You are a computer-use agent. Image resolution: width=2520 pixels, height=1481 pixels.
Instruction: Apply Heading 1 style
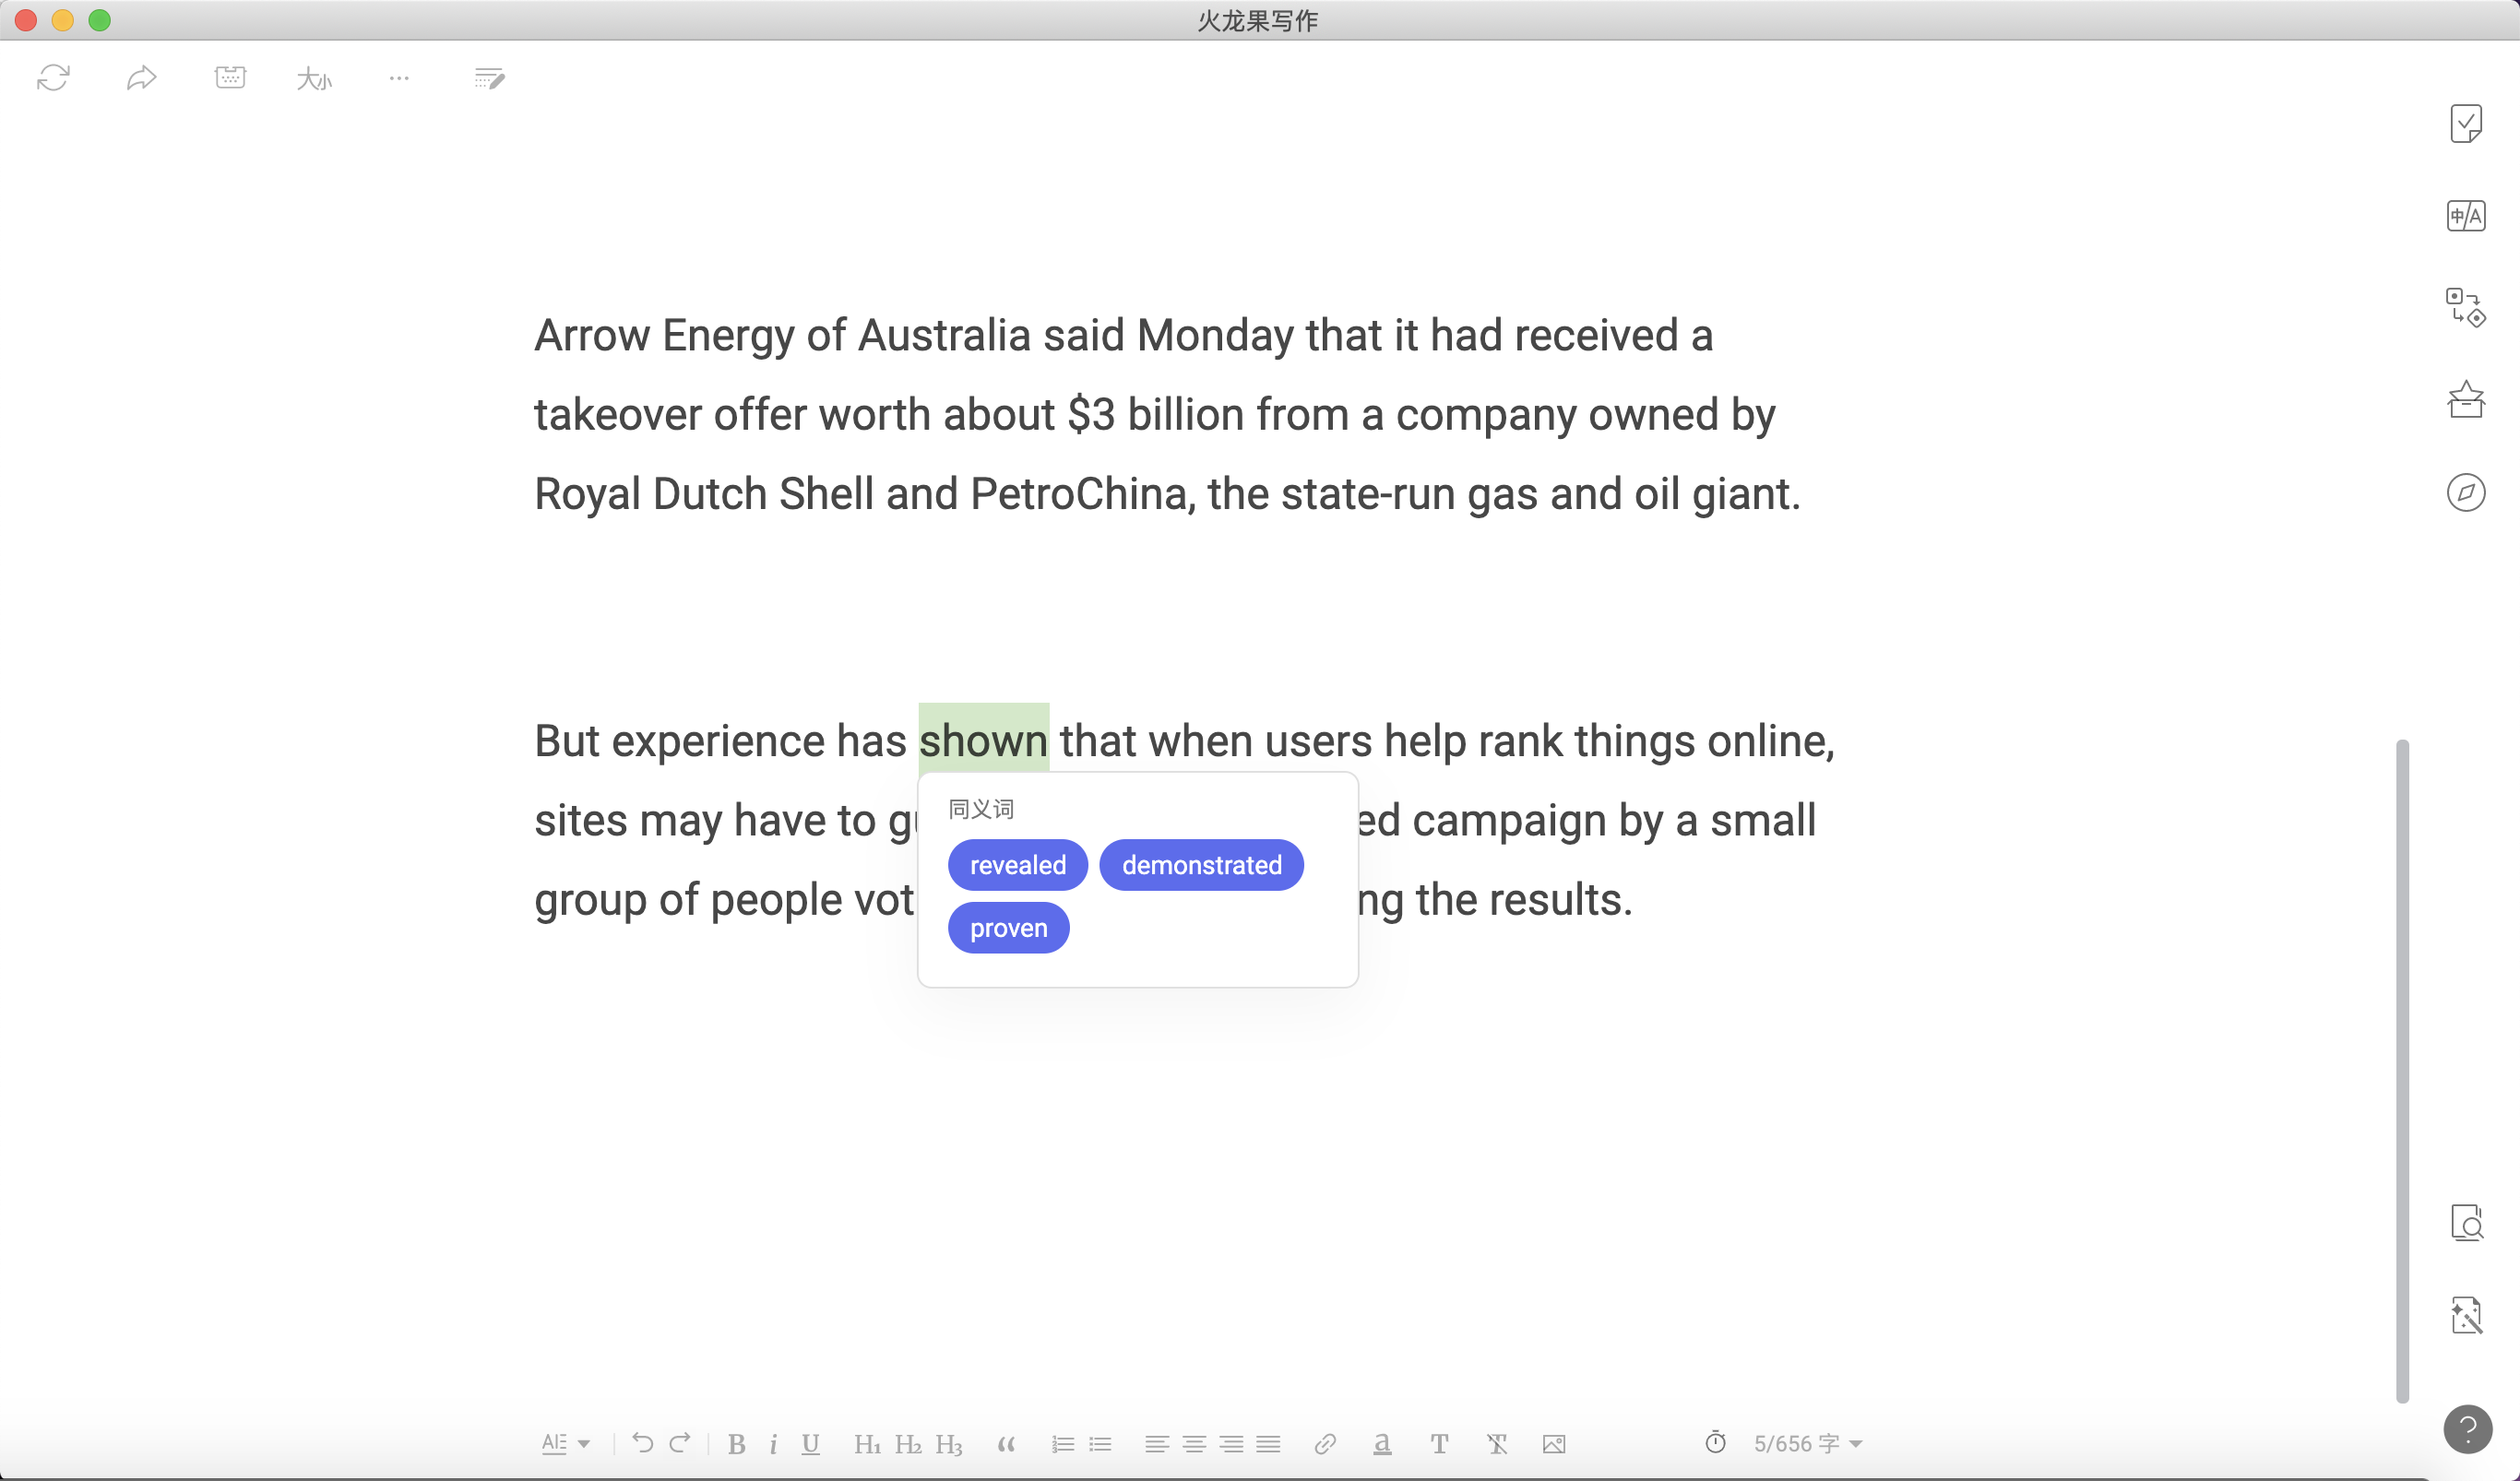click(867, 1443)
